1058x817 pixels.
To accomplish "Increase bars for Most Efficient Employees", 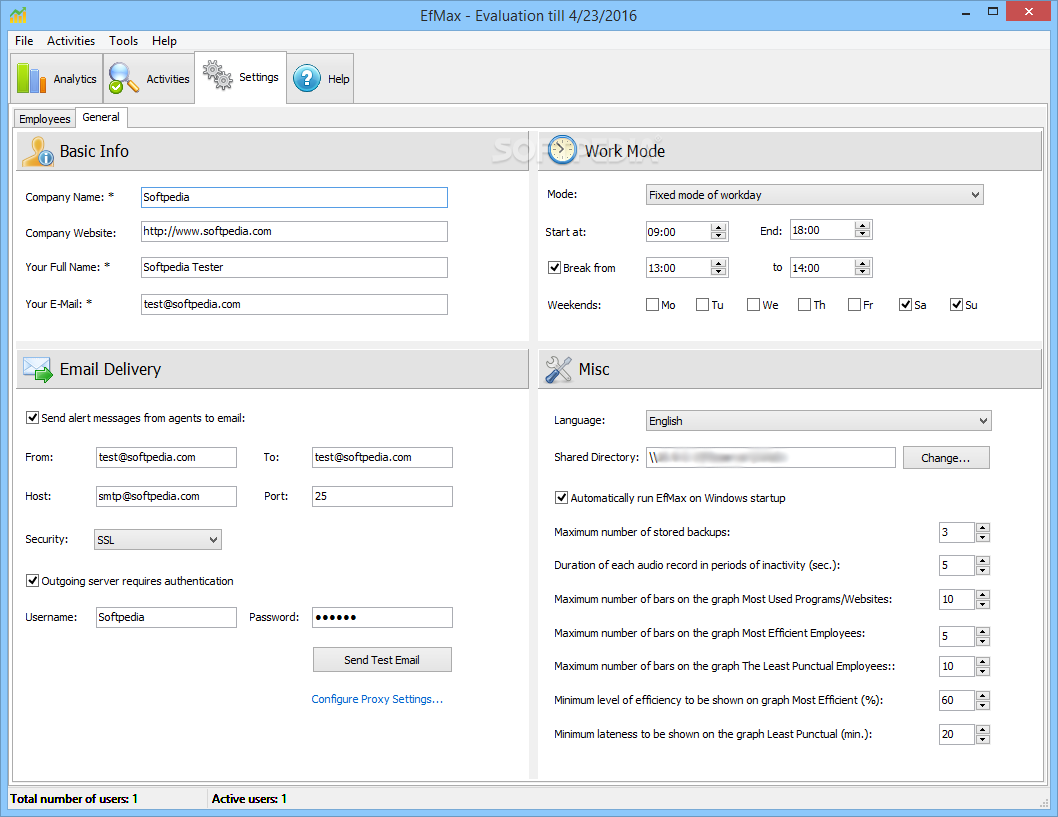I will (x=982, y=631).
